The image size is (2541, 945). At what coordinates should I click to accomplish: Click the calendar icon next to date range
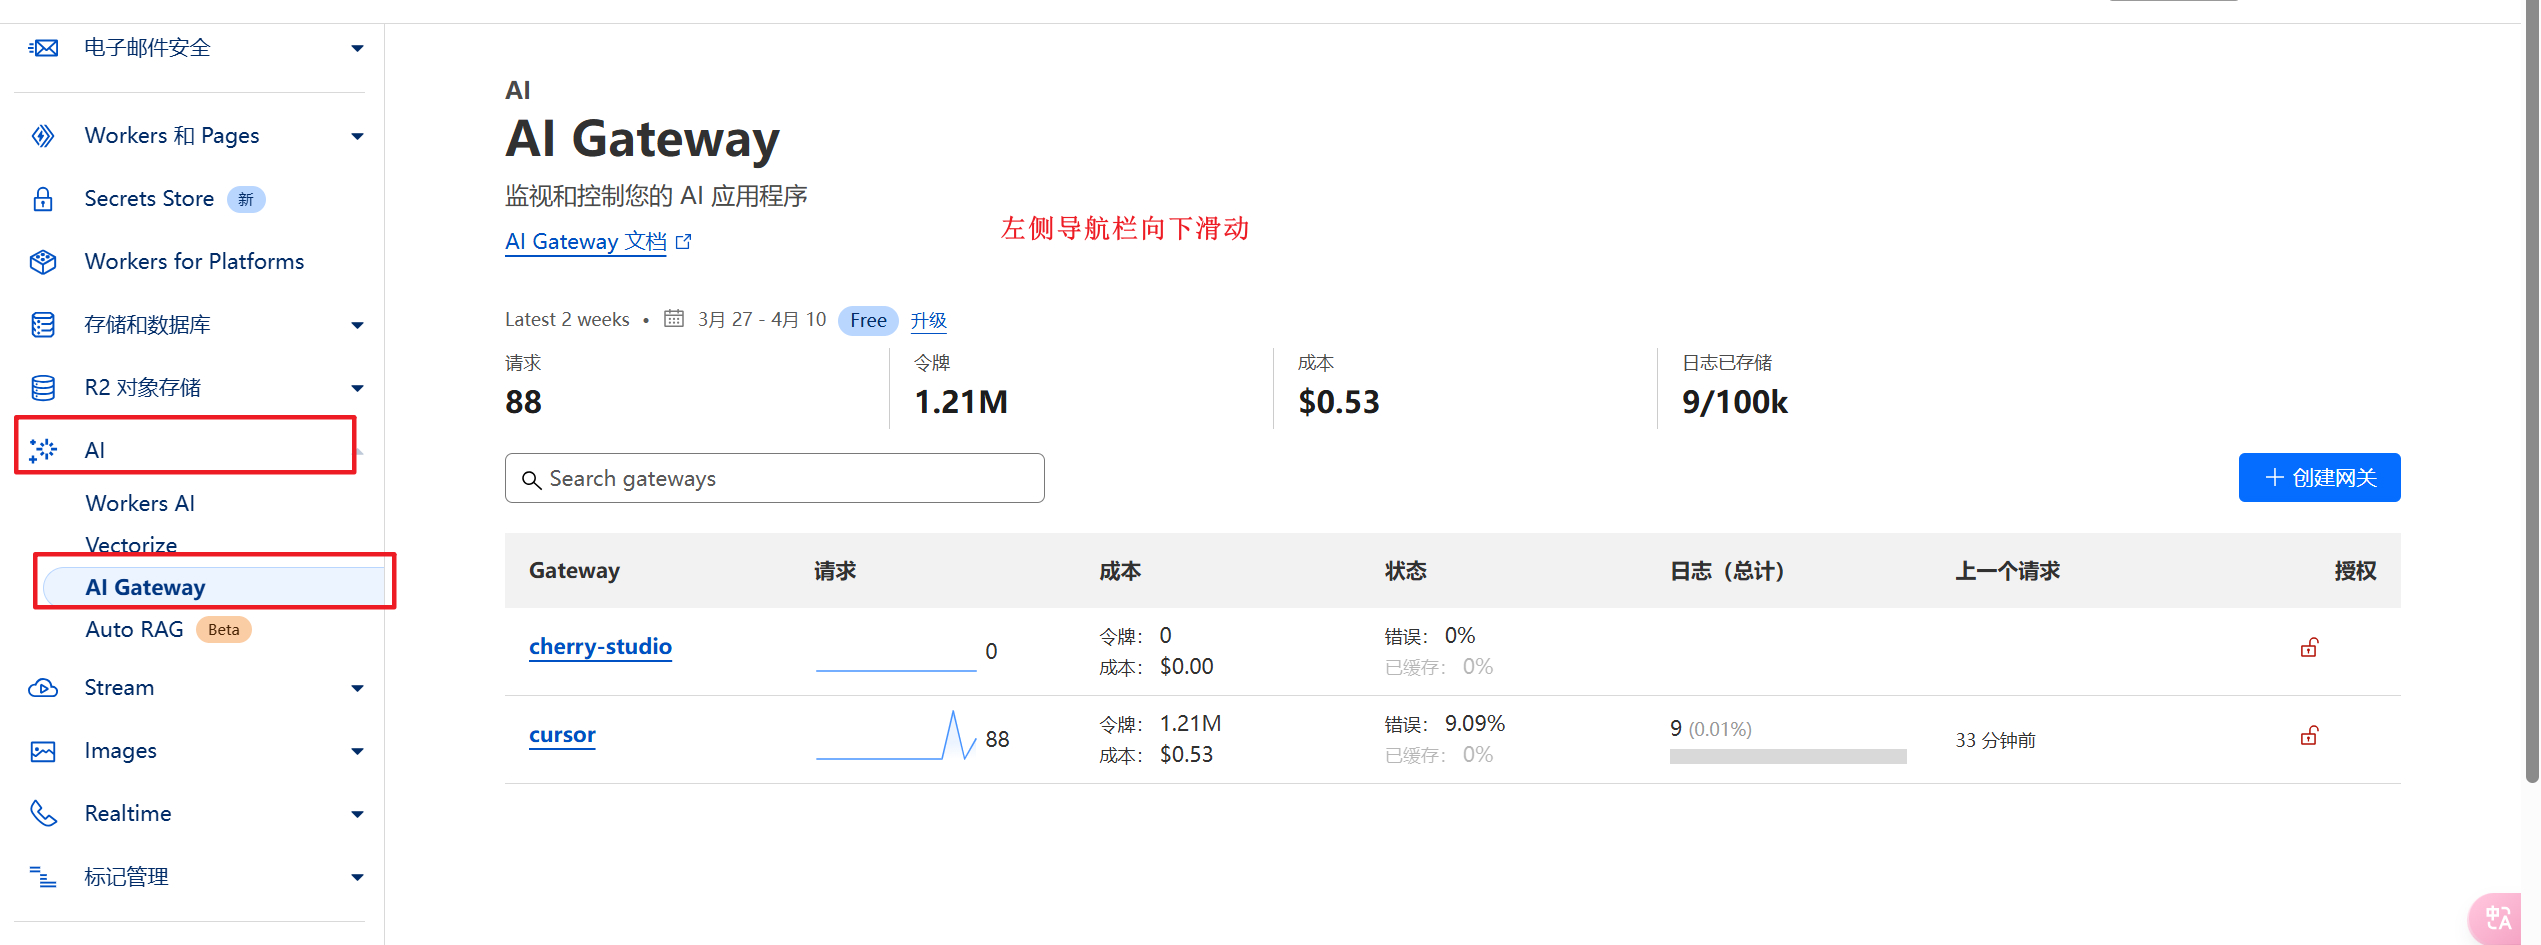(674, 319)
